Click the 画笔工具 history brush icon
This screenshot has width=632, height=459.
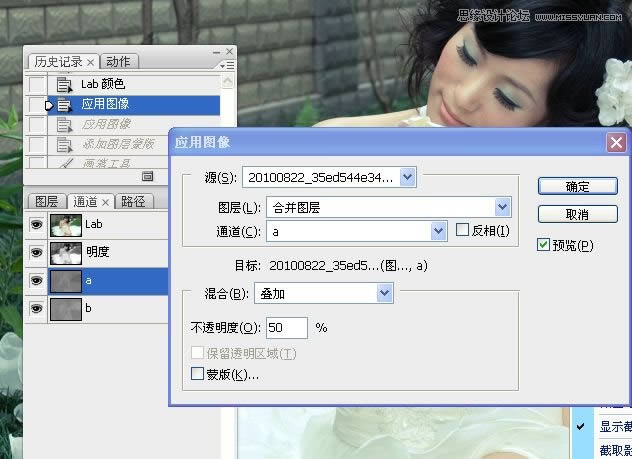coord(66,163)
